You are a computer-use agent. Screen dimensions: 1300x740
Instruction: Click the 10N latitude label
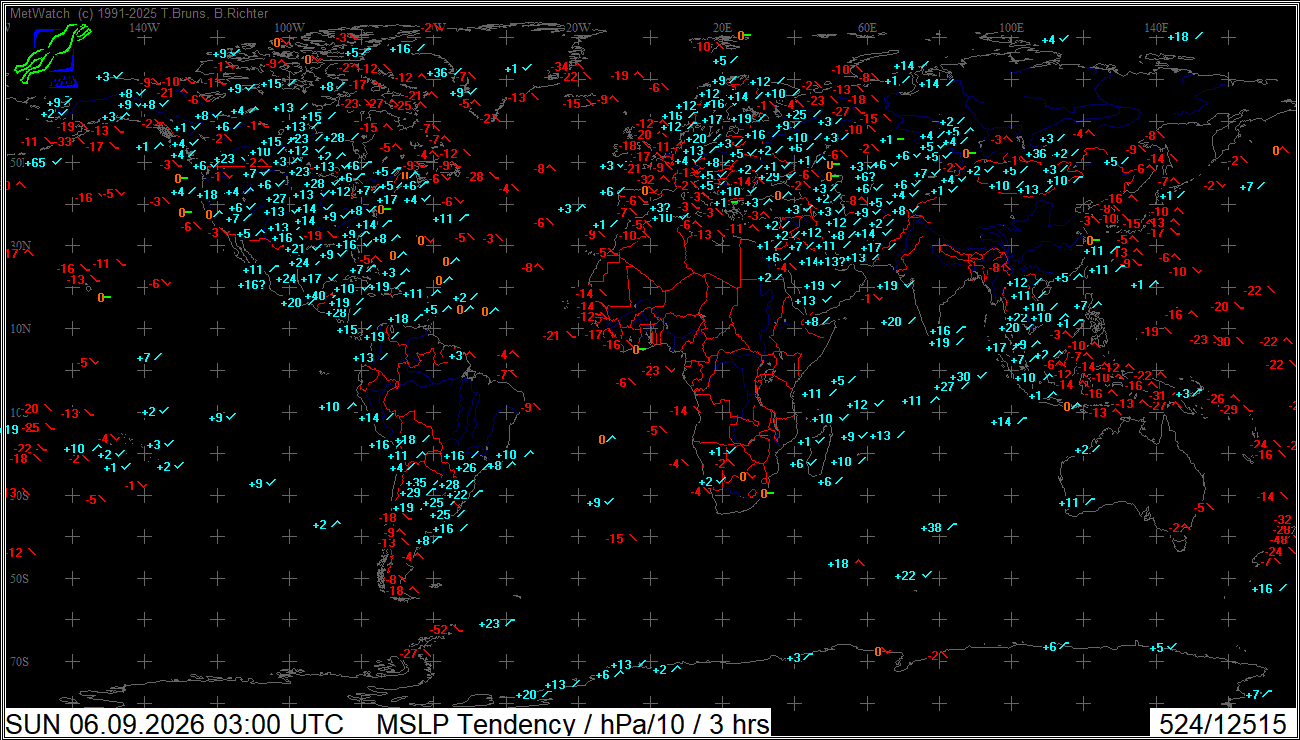point(19,328)
